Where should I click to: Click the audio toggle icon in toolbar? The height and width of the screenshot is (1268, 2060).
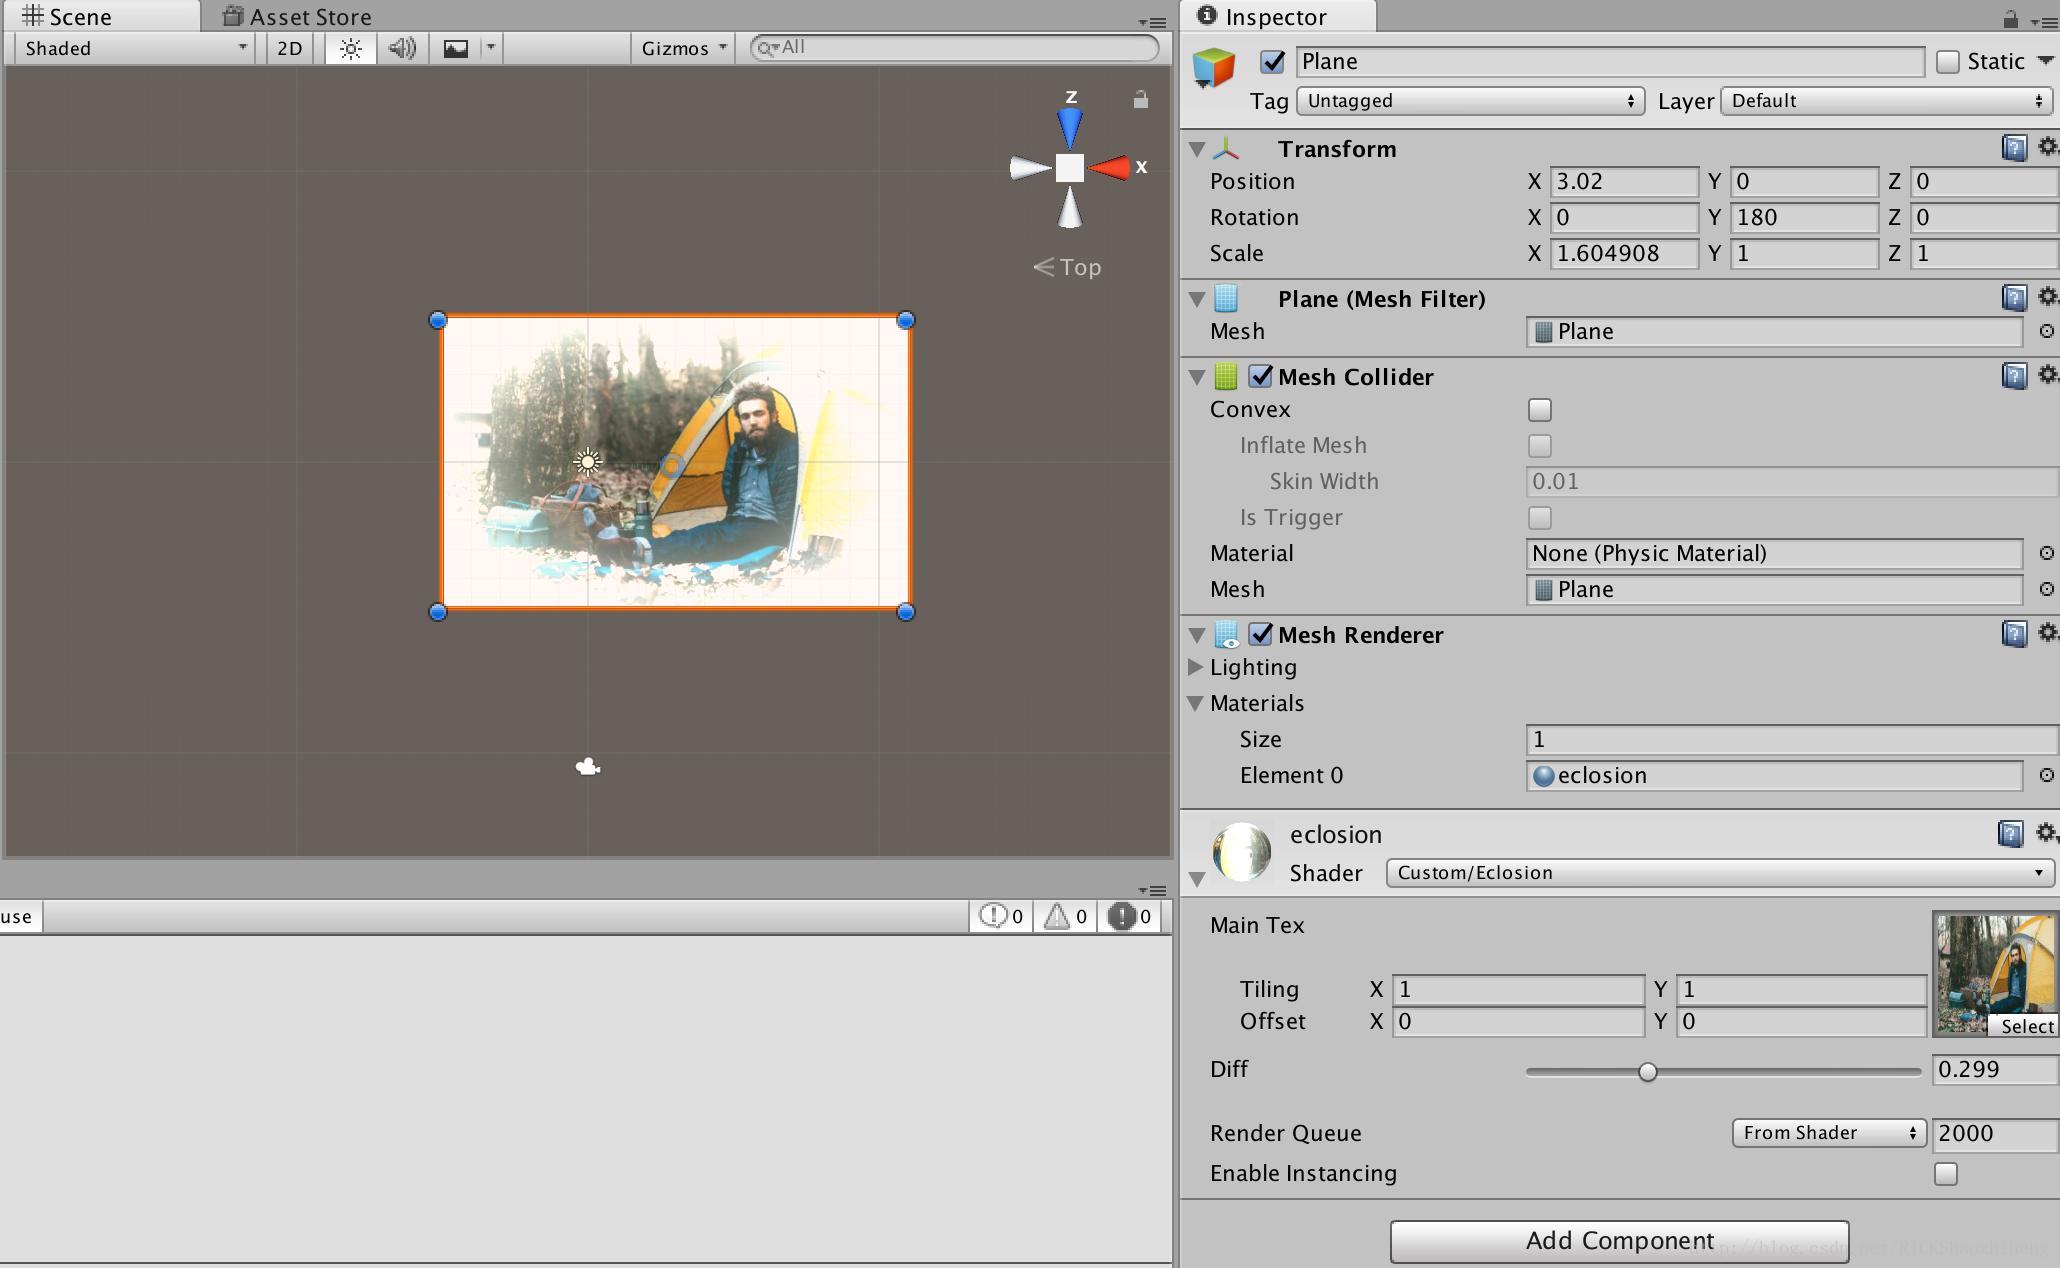click(400, 49)
